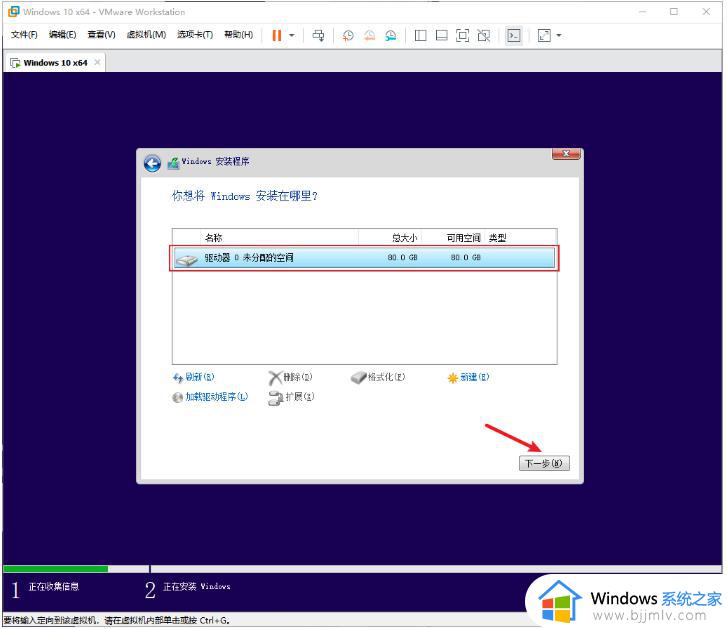Viewport: 727px width, 629px height.
Task: Open the console view icon
Action: pyautogui.click(x=514, y=35)
